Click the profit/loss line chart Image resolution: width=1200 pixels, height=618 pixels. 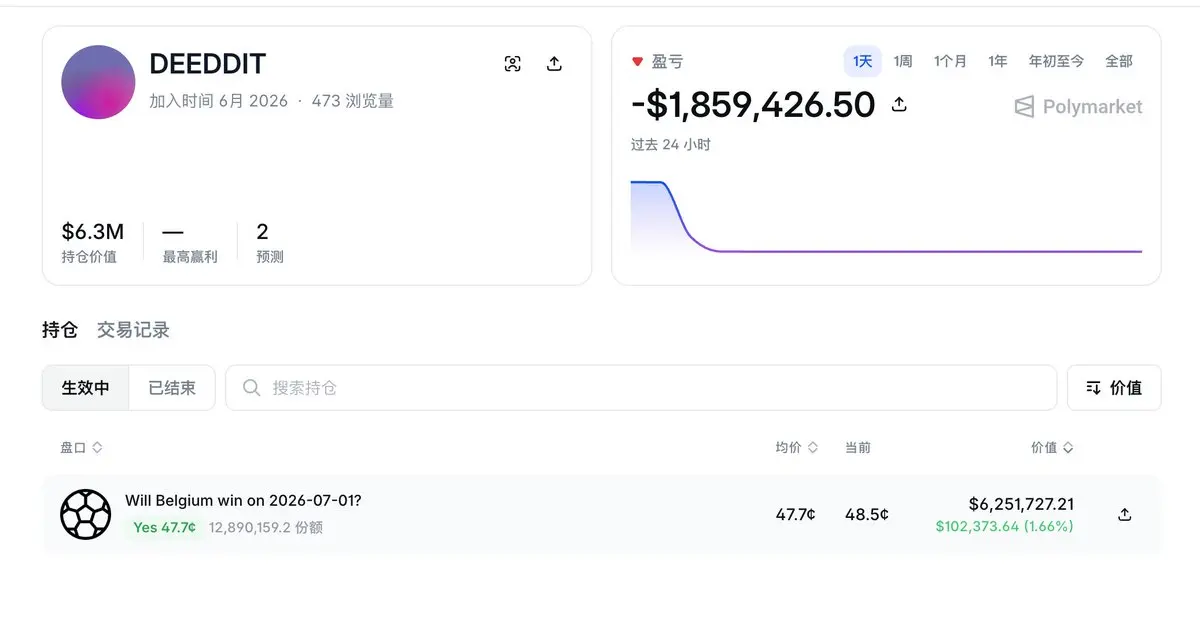(886, 217)
